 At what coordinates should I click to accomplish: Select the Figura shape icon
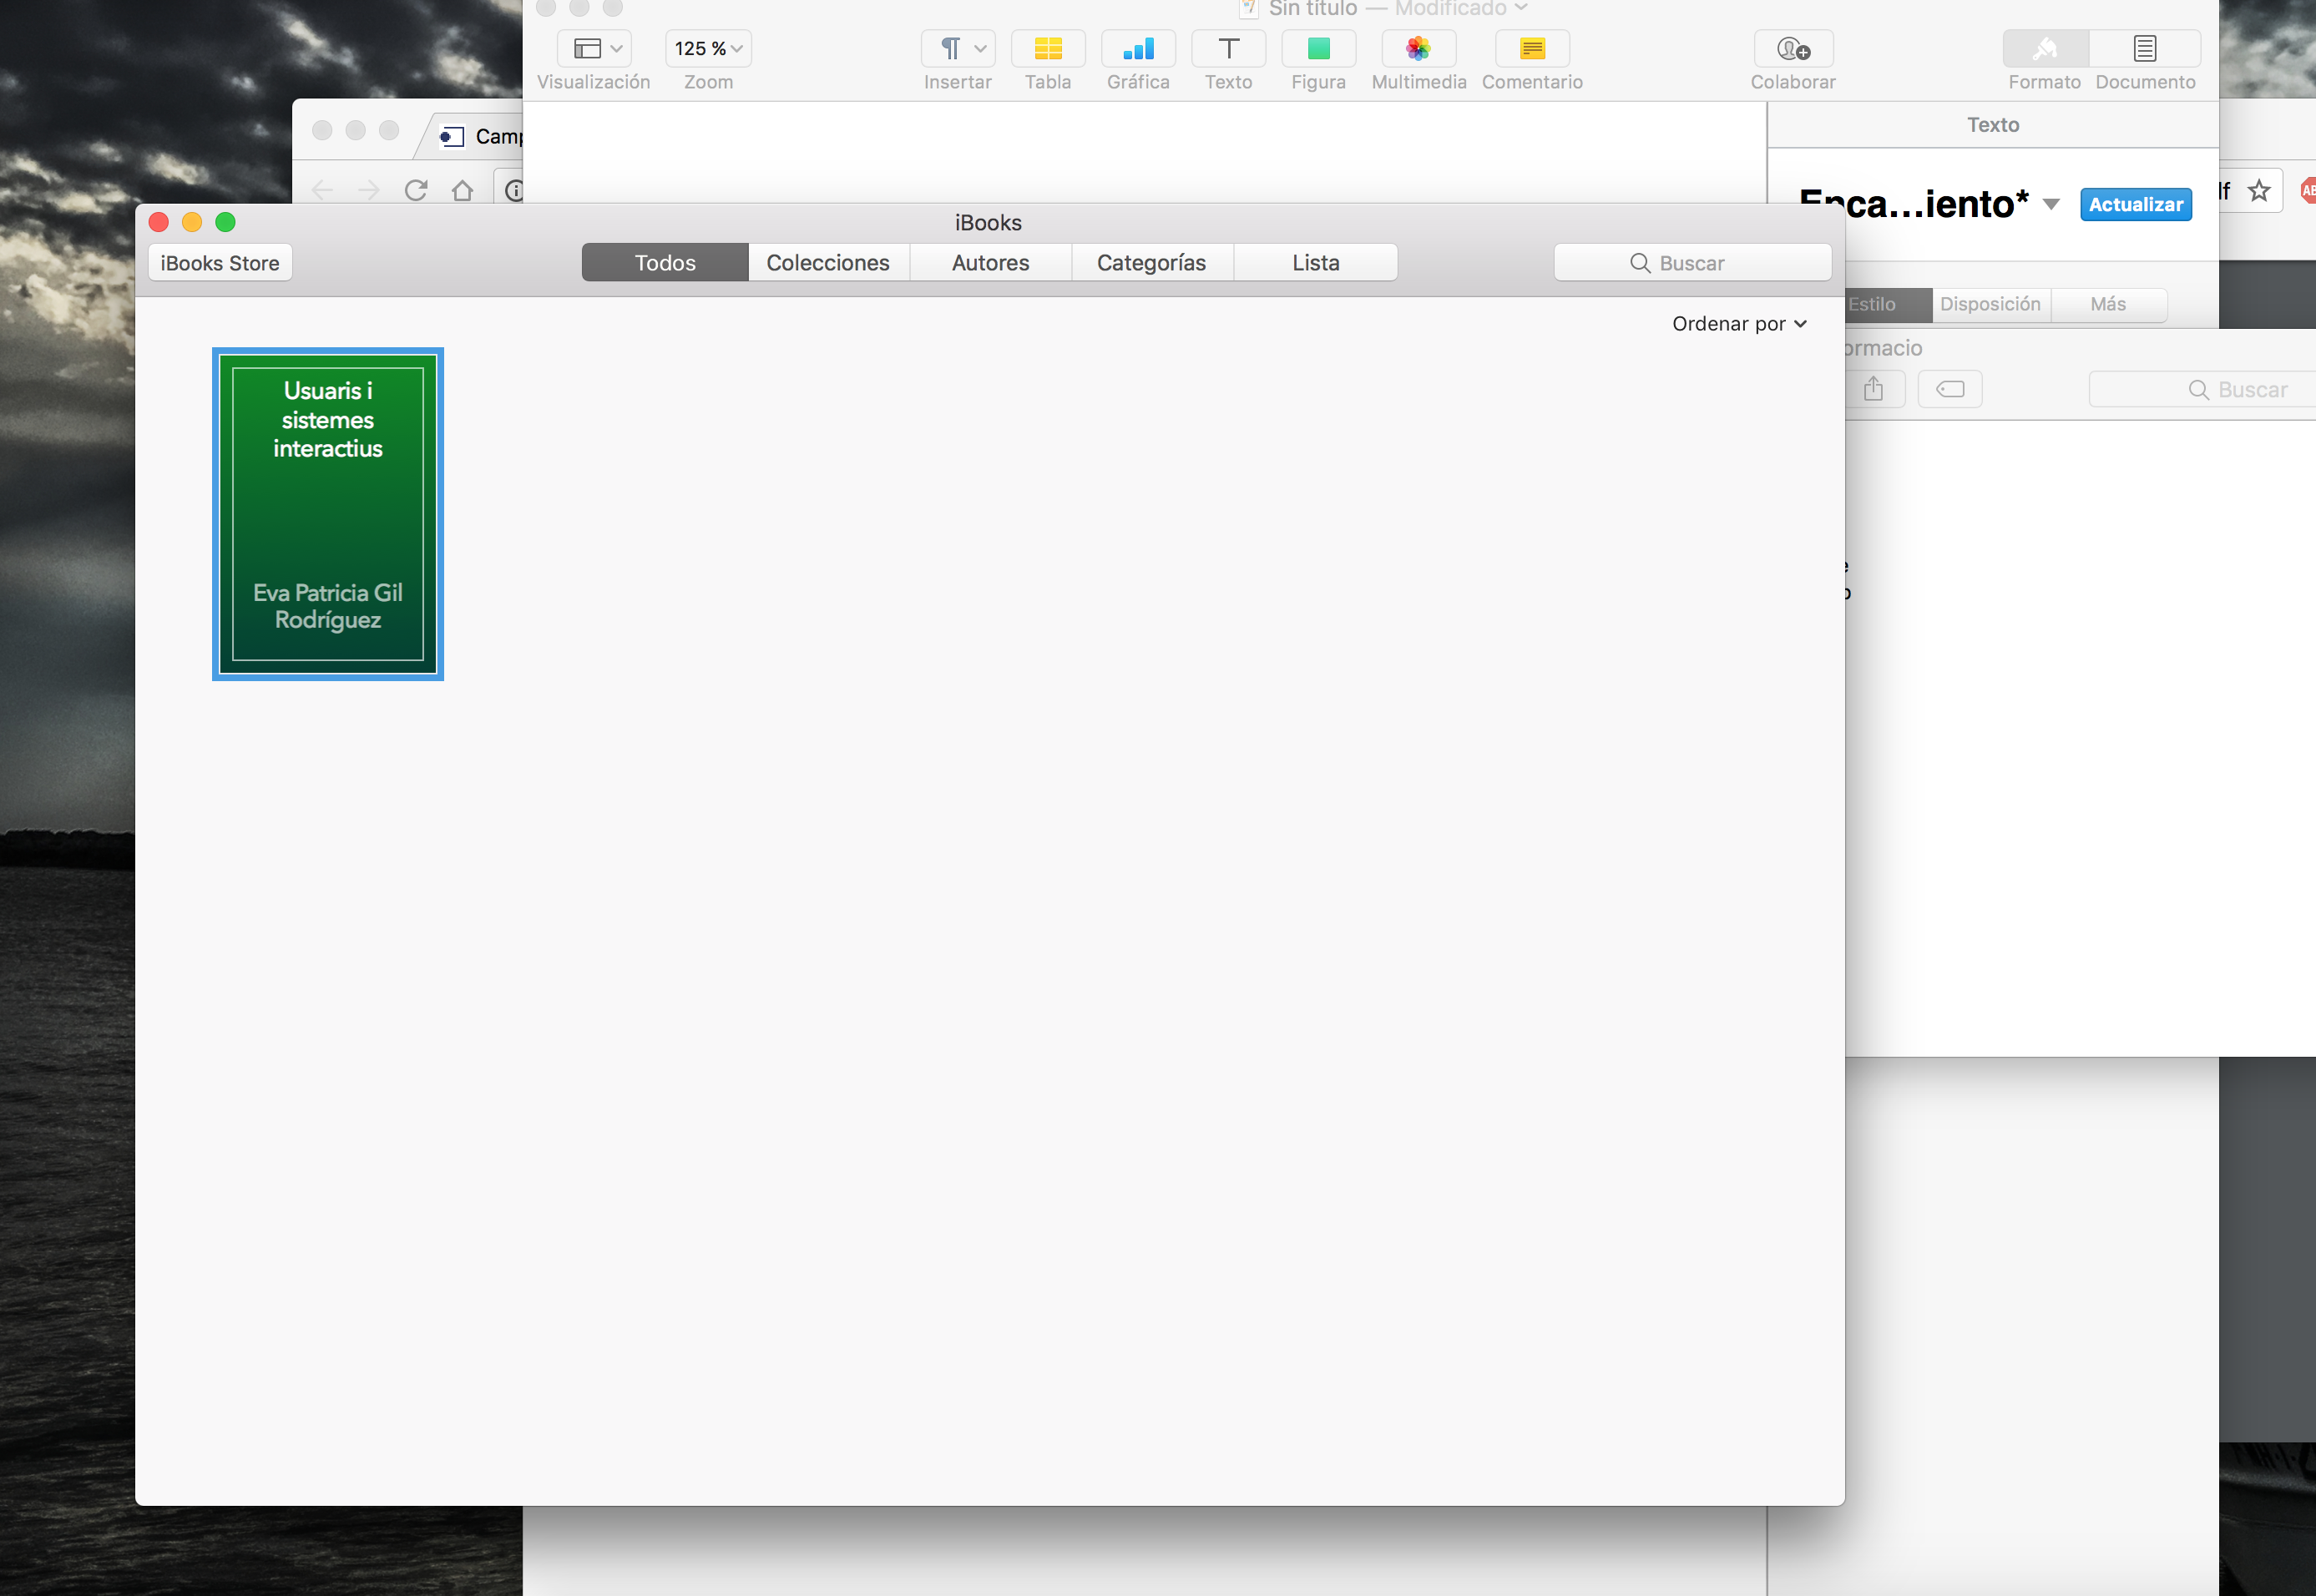point(1318,48)
